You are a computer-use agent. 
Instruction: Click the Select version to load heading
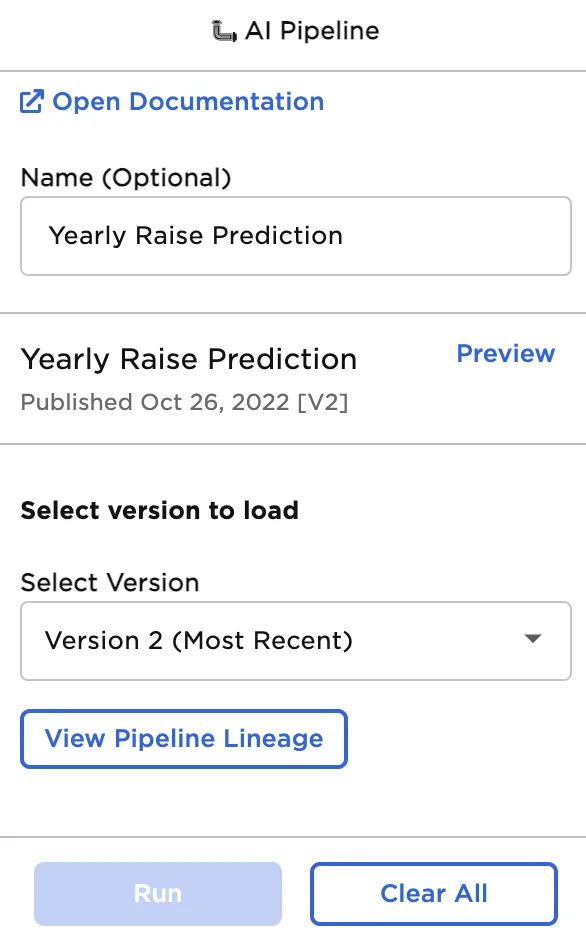159,510
